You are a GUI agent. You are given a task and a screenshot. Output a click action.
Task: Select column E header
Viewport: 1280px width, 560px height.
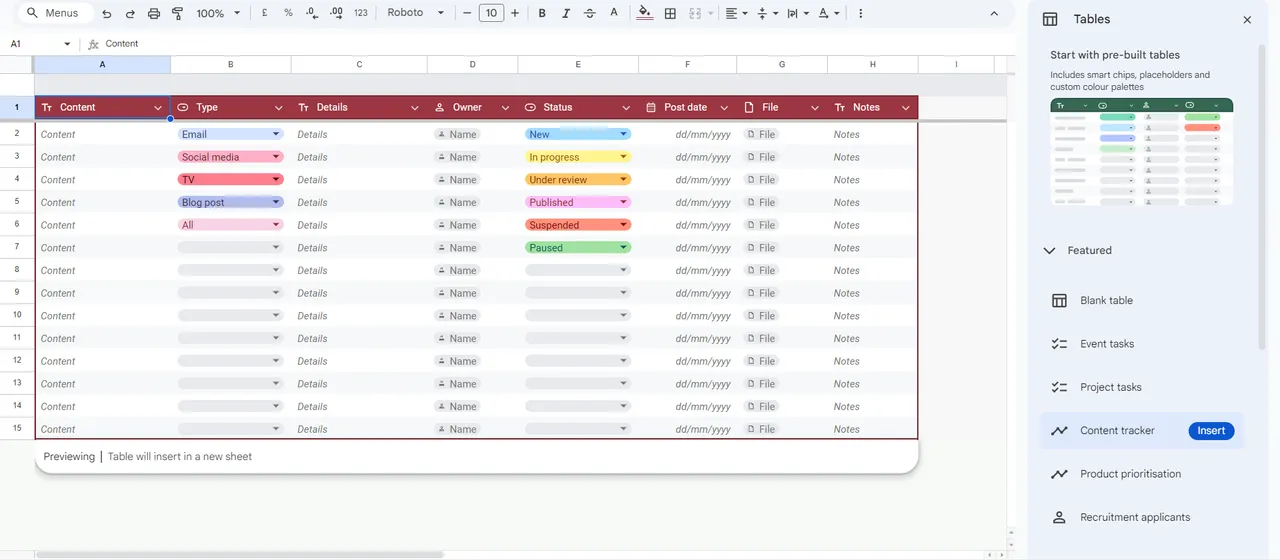[578, 64]
